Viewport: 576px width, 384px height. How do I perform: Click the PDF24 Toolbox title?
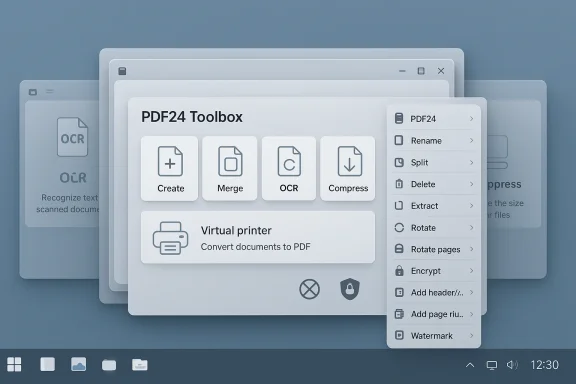[192, 117]
